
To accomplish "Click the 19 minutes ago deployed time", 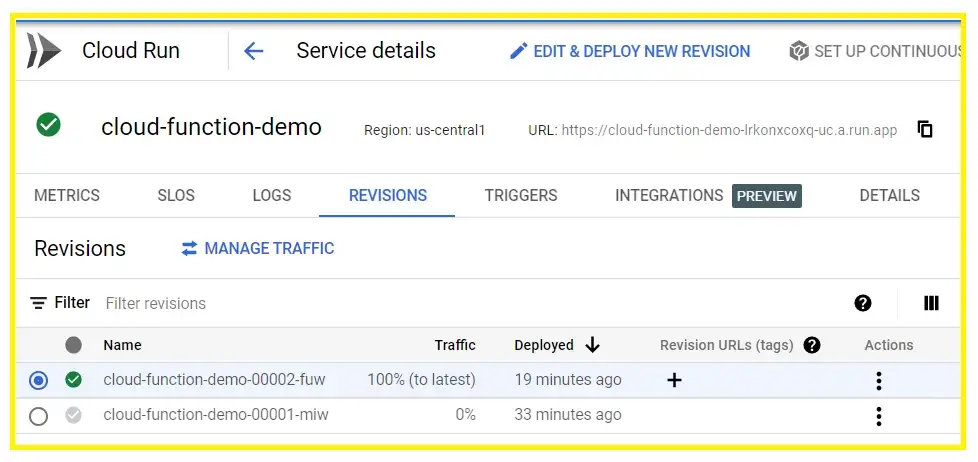I will pos(568,380).
